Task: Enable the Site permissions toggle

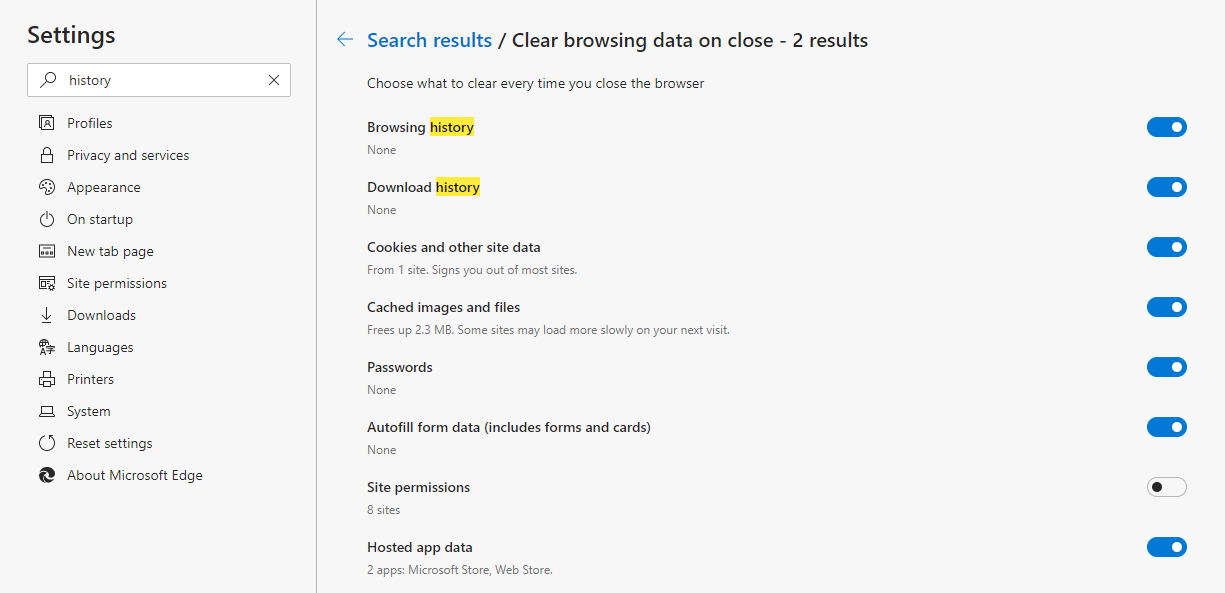Action: click(x=1166, y=487)
